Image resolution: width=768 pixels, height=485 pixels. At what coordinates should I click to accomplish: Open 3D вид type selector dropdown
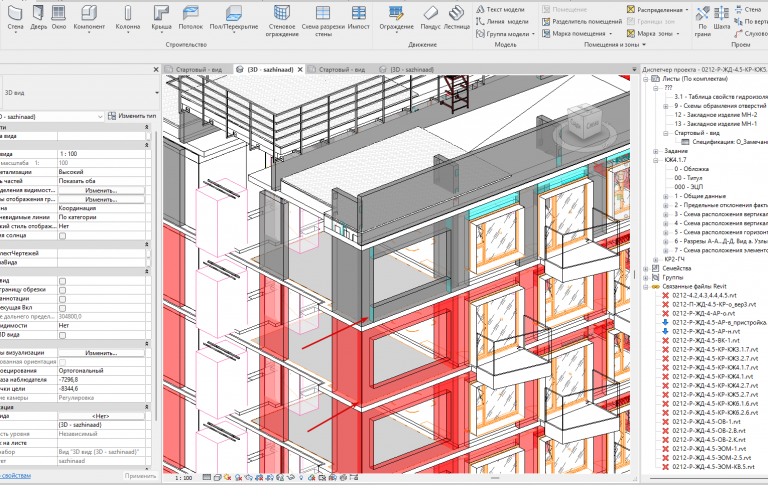tap(157, 93)
